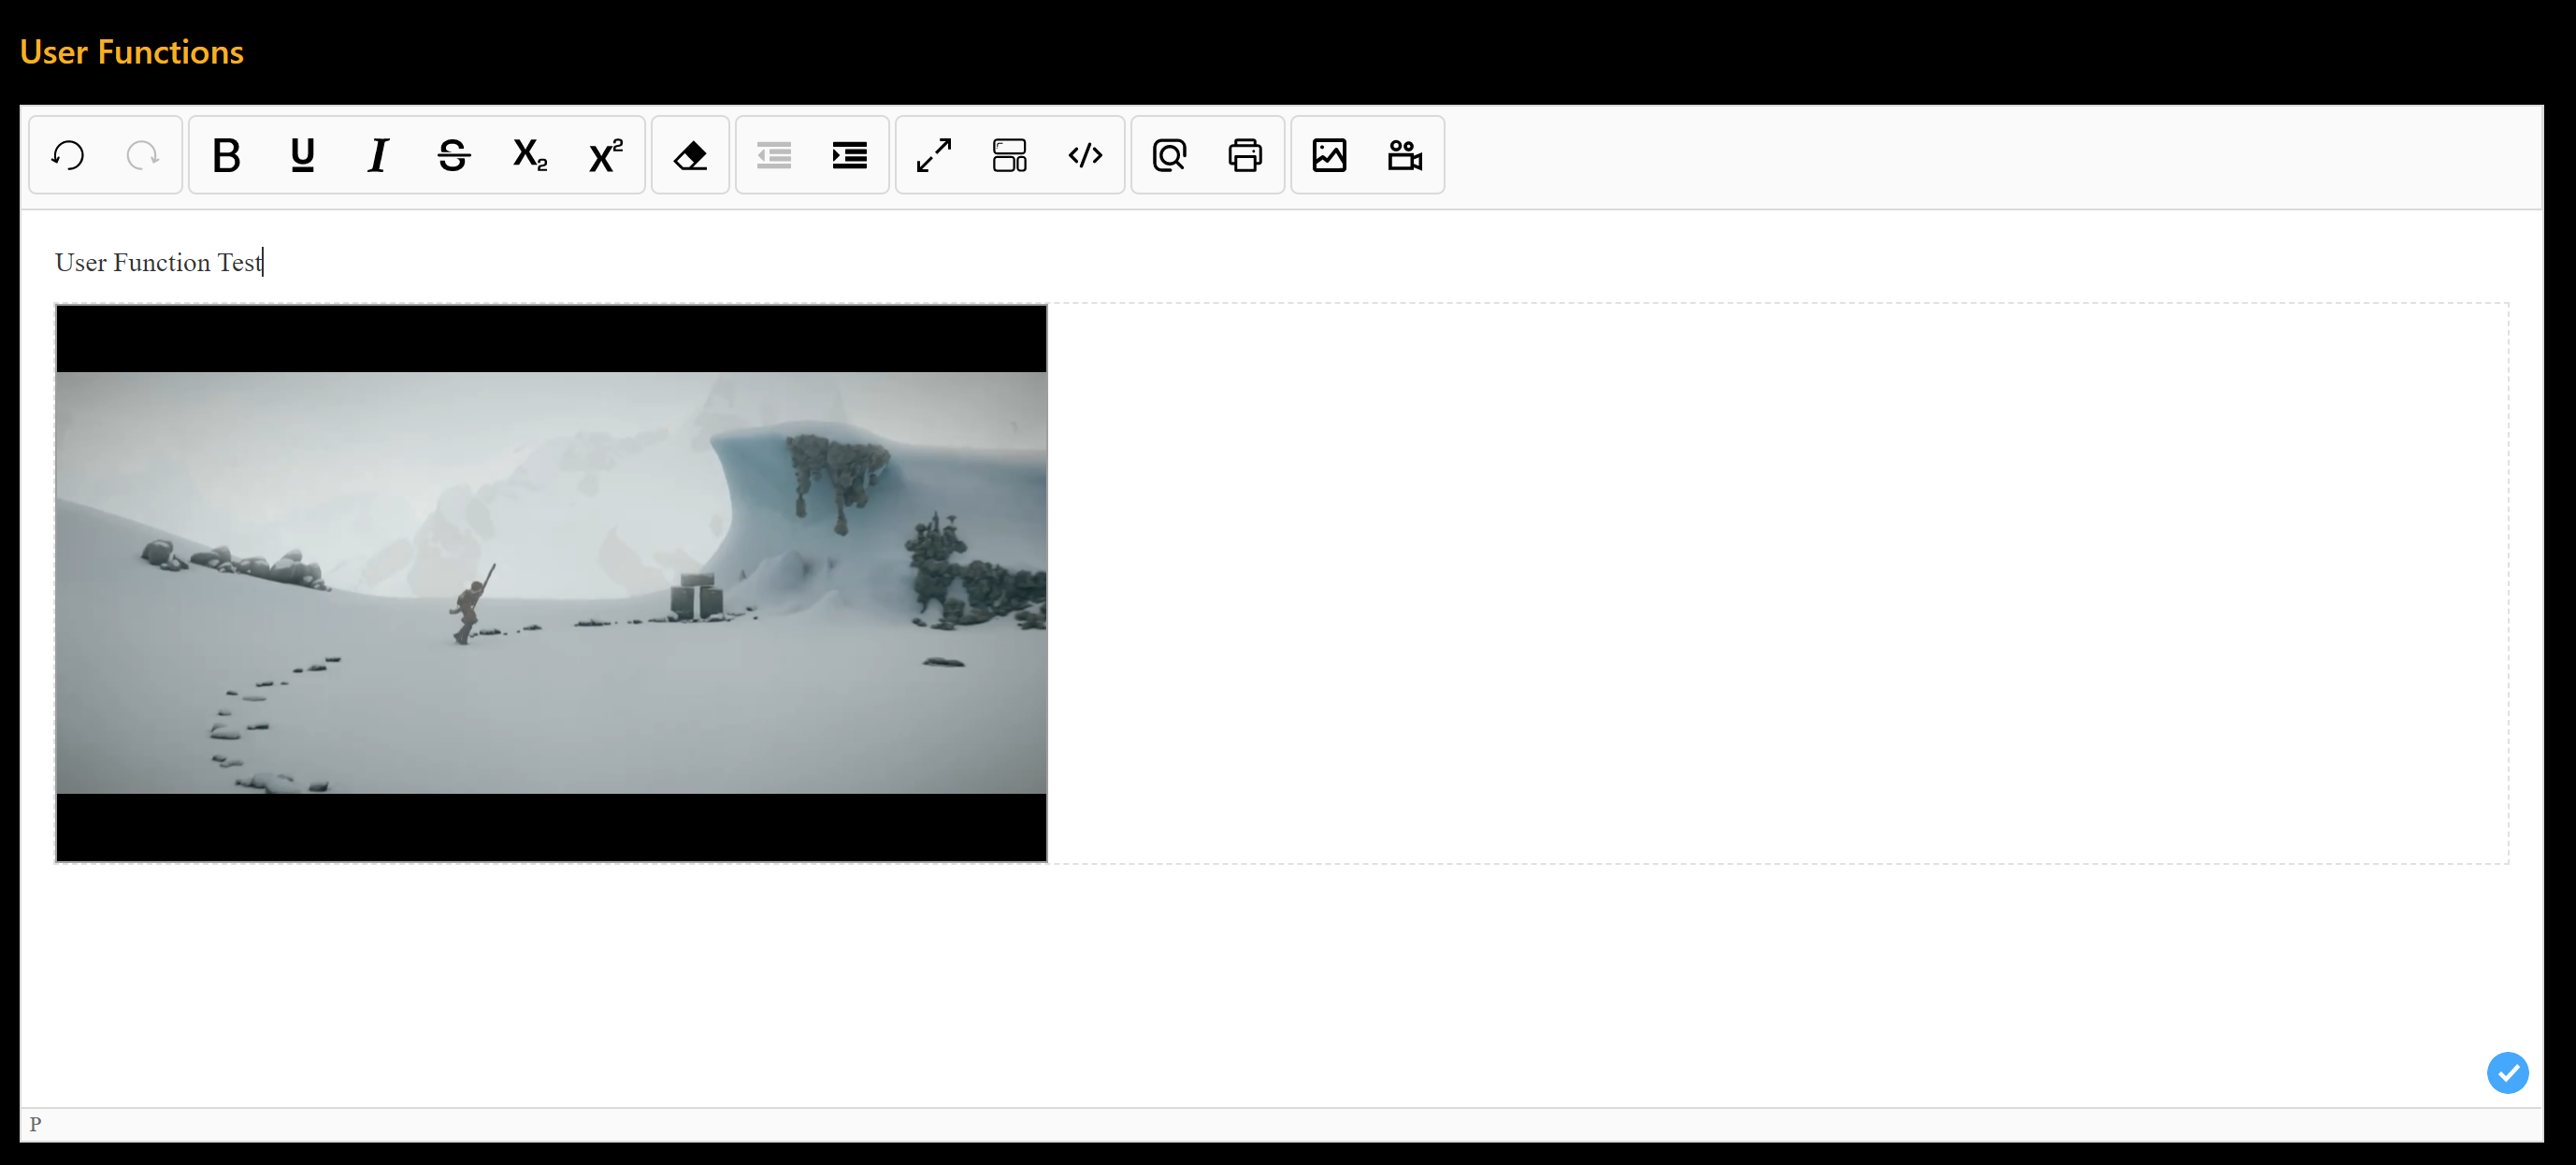Viewport: 2576px width, 1165px height.
Task: Clear formatting with the eraser icon
Action: 689,155
